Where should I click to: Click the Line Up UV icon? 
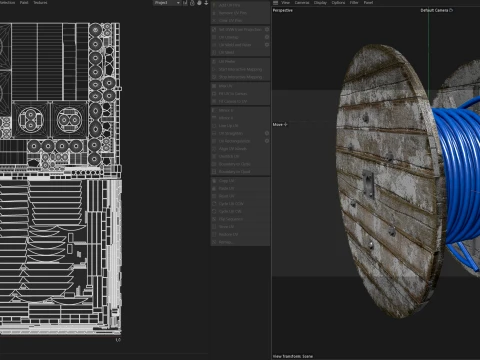(x=214, y=126)
